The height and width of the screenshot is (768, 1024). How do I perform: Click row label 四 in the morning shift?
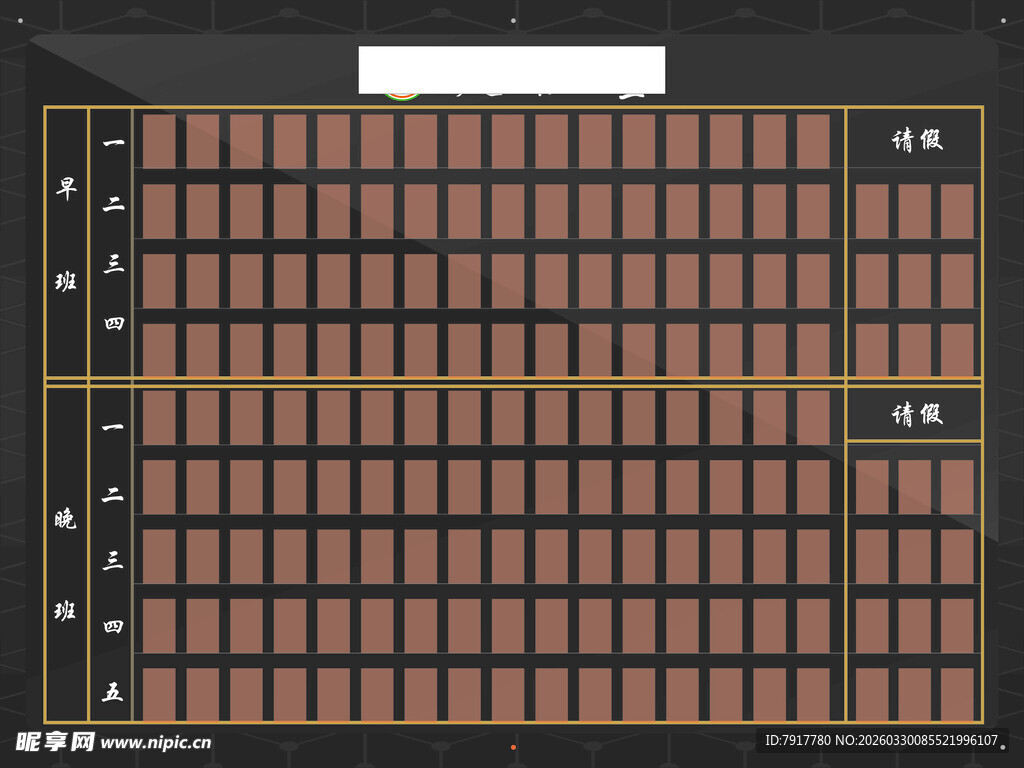[113, 323]
